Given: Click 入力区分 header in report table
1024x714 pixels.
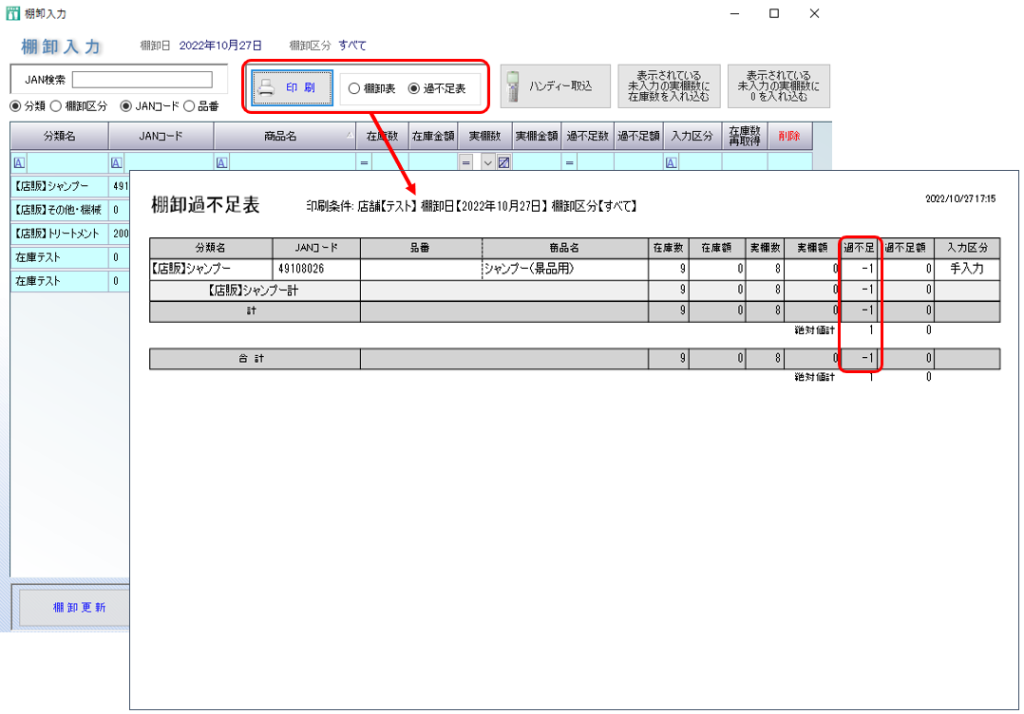Looking at the screenshot, I should tap(967, 248).
